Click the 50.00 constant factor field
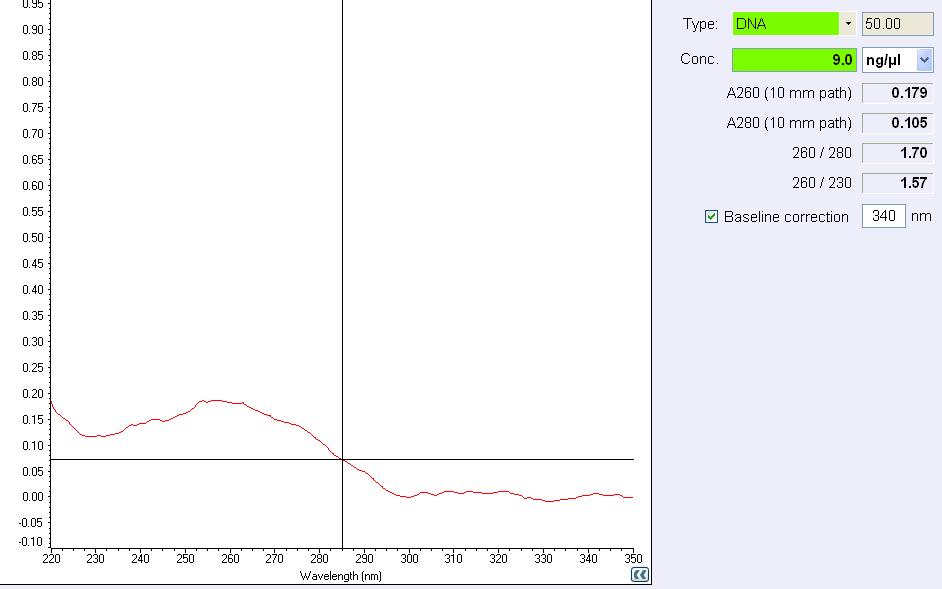942x589 pixels. tap(897, 24)
